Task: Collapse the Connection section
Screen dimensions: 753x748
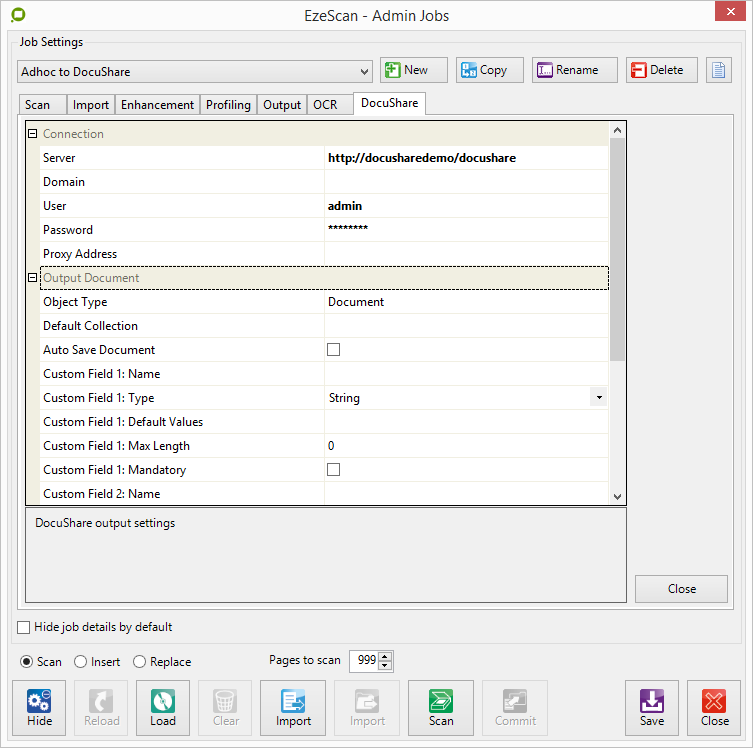Action: point(32,134)
